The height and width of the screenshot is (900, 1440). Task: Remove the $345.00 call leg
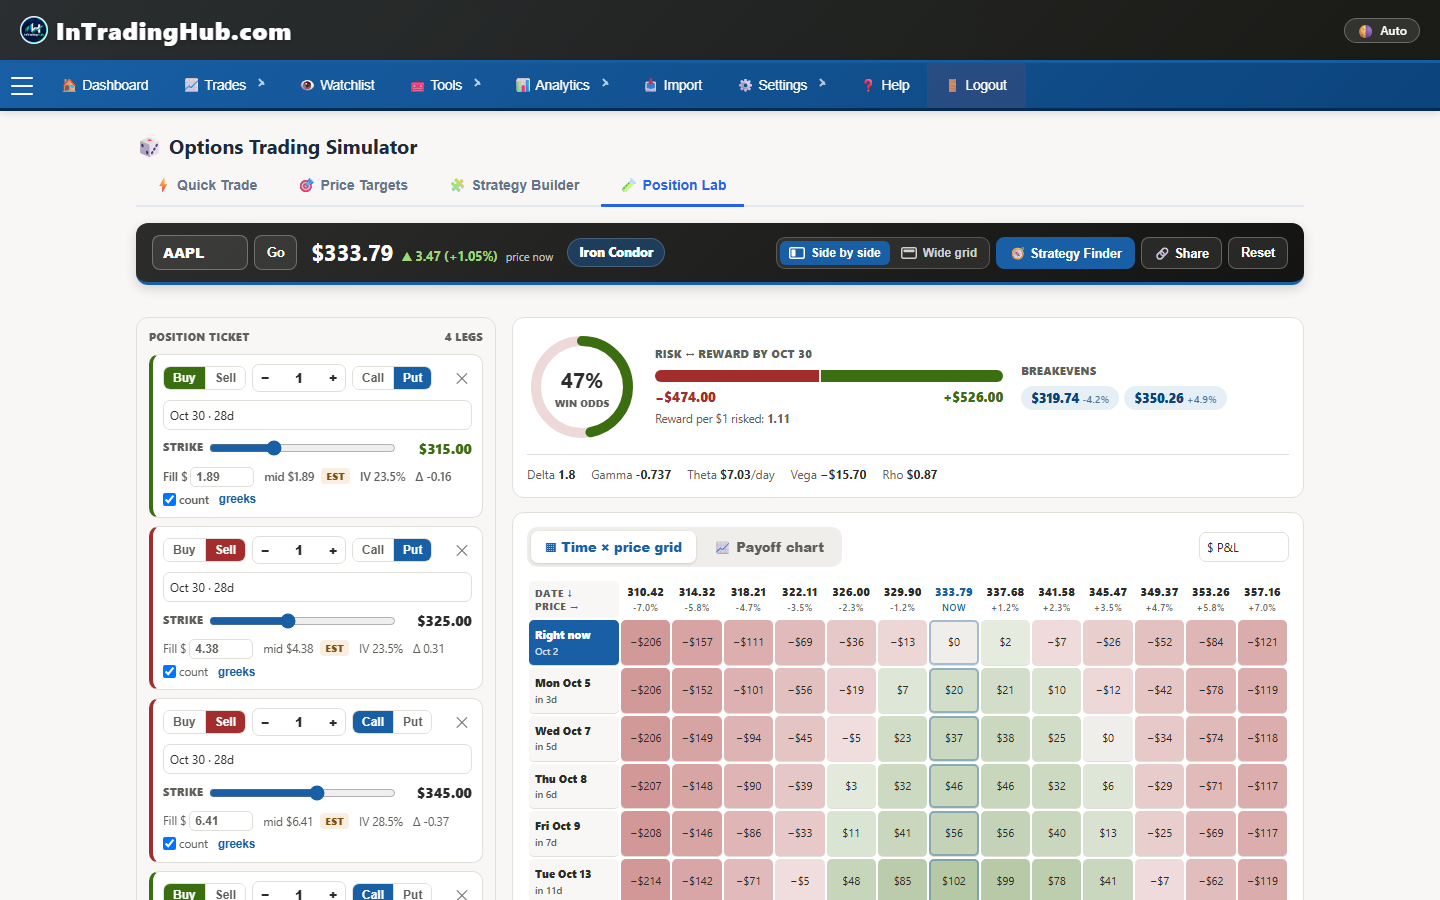(462, 722)
